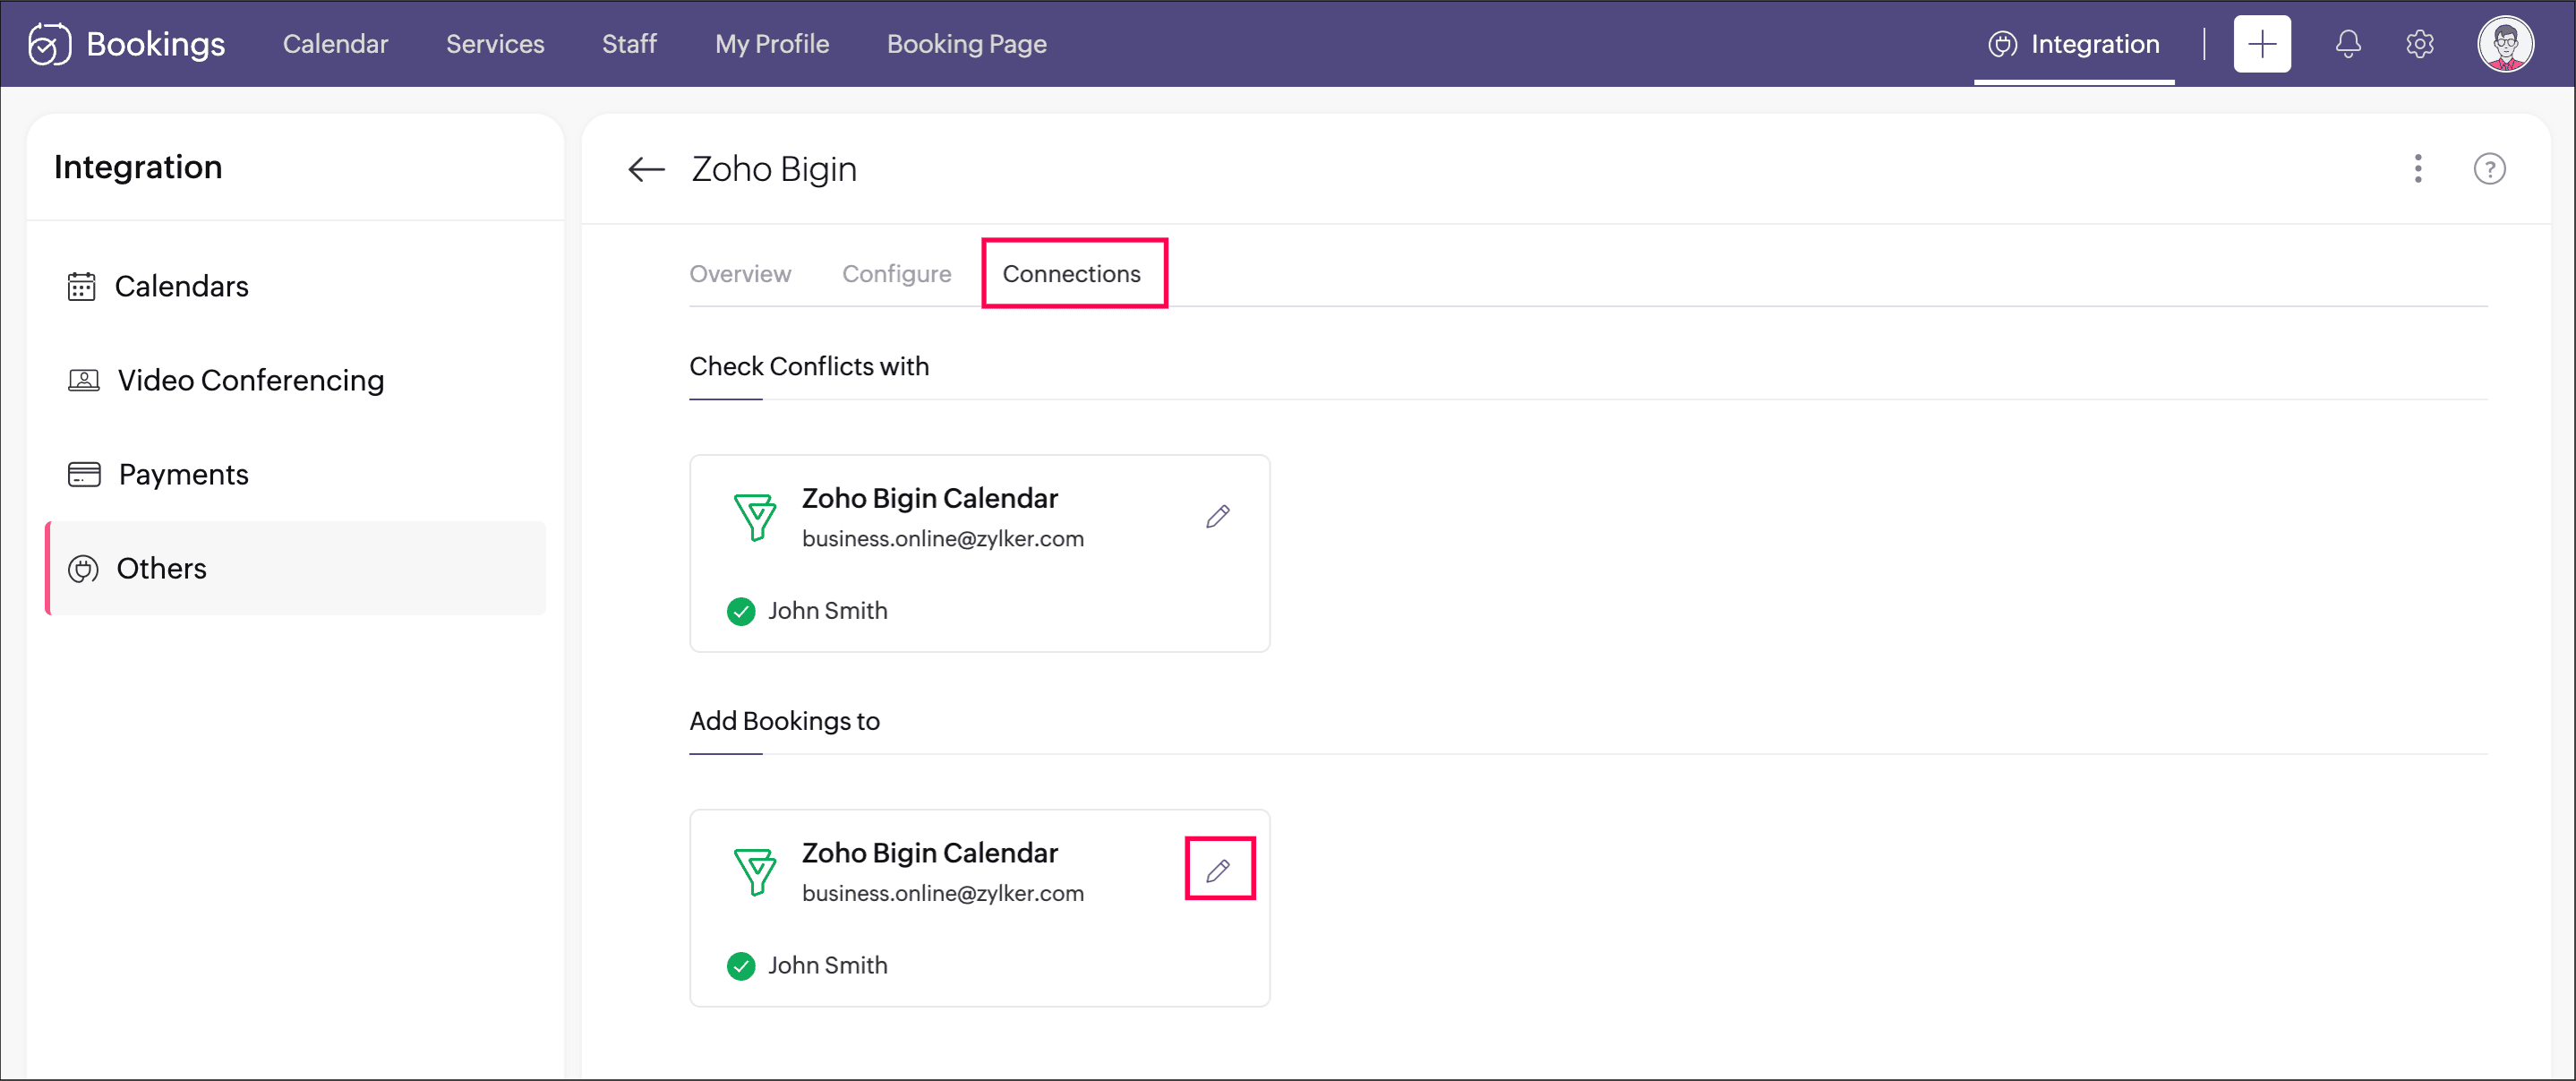Image resolution: width=2576 pixels, height=1081 pixels.
Task: Click the Bookings logo icon
Action: point(49,44)
